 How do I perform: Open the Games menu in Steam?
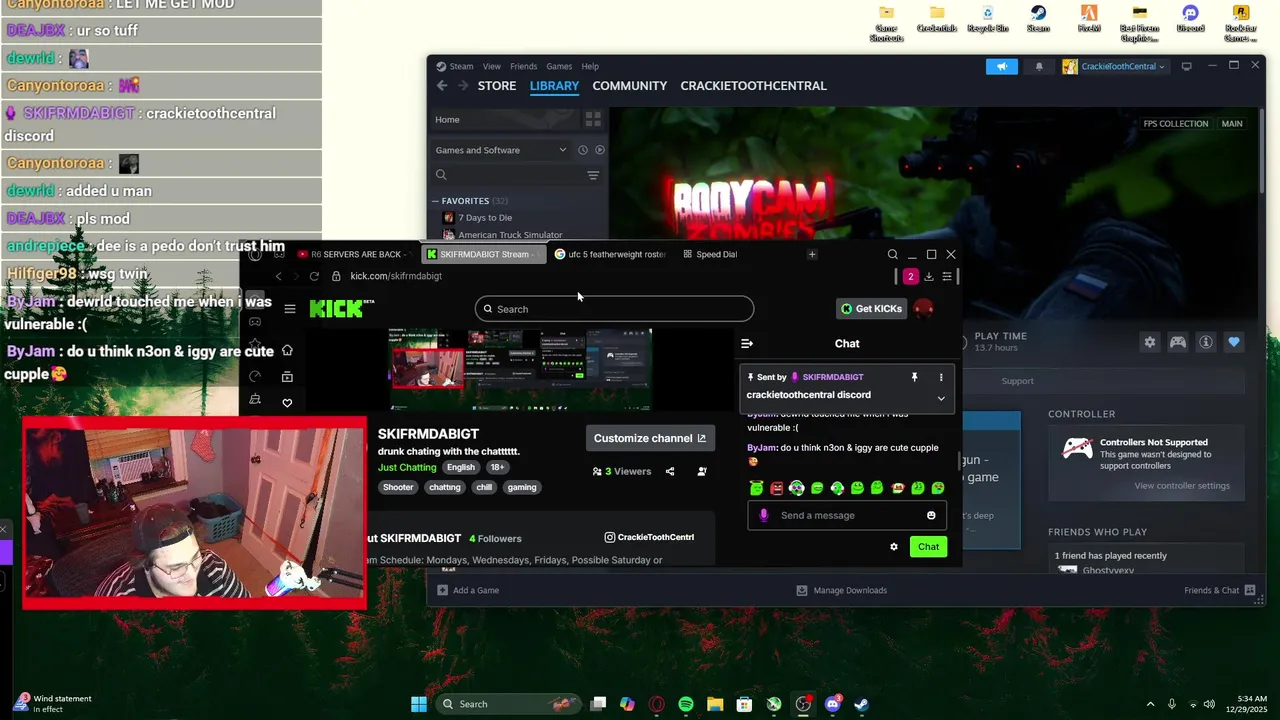click(x=559, y=66)
